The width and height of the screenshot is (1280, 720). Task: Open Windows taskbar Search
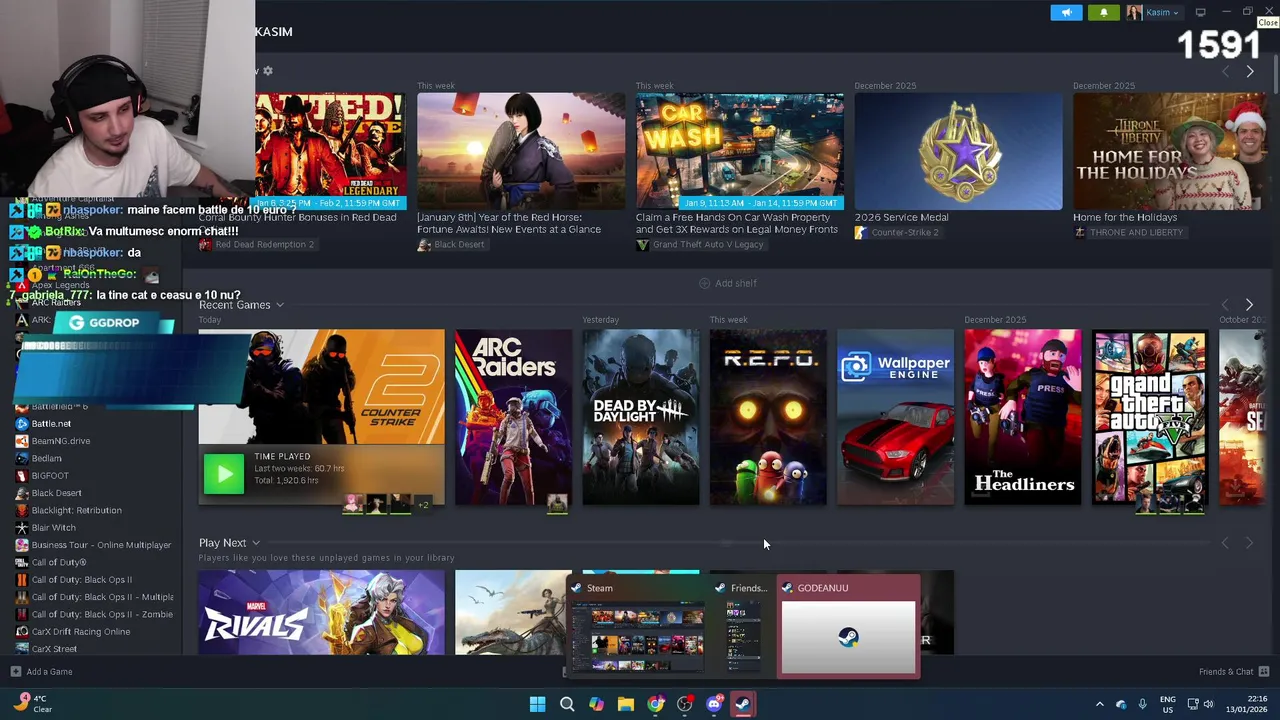coord(567,705)
